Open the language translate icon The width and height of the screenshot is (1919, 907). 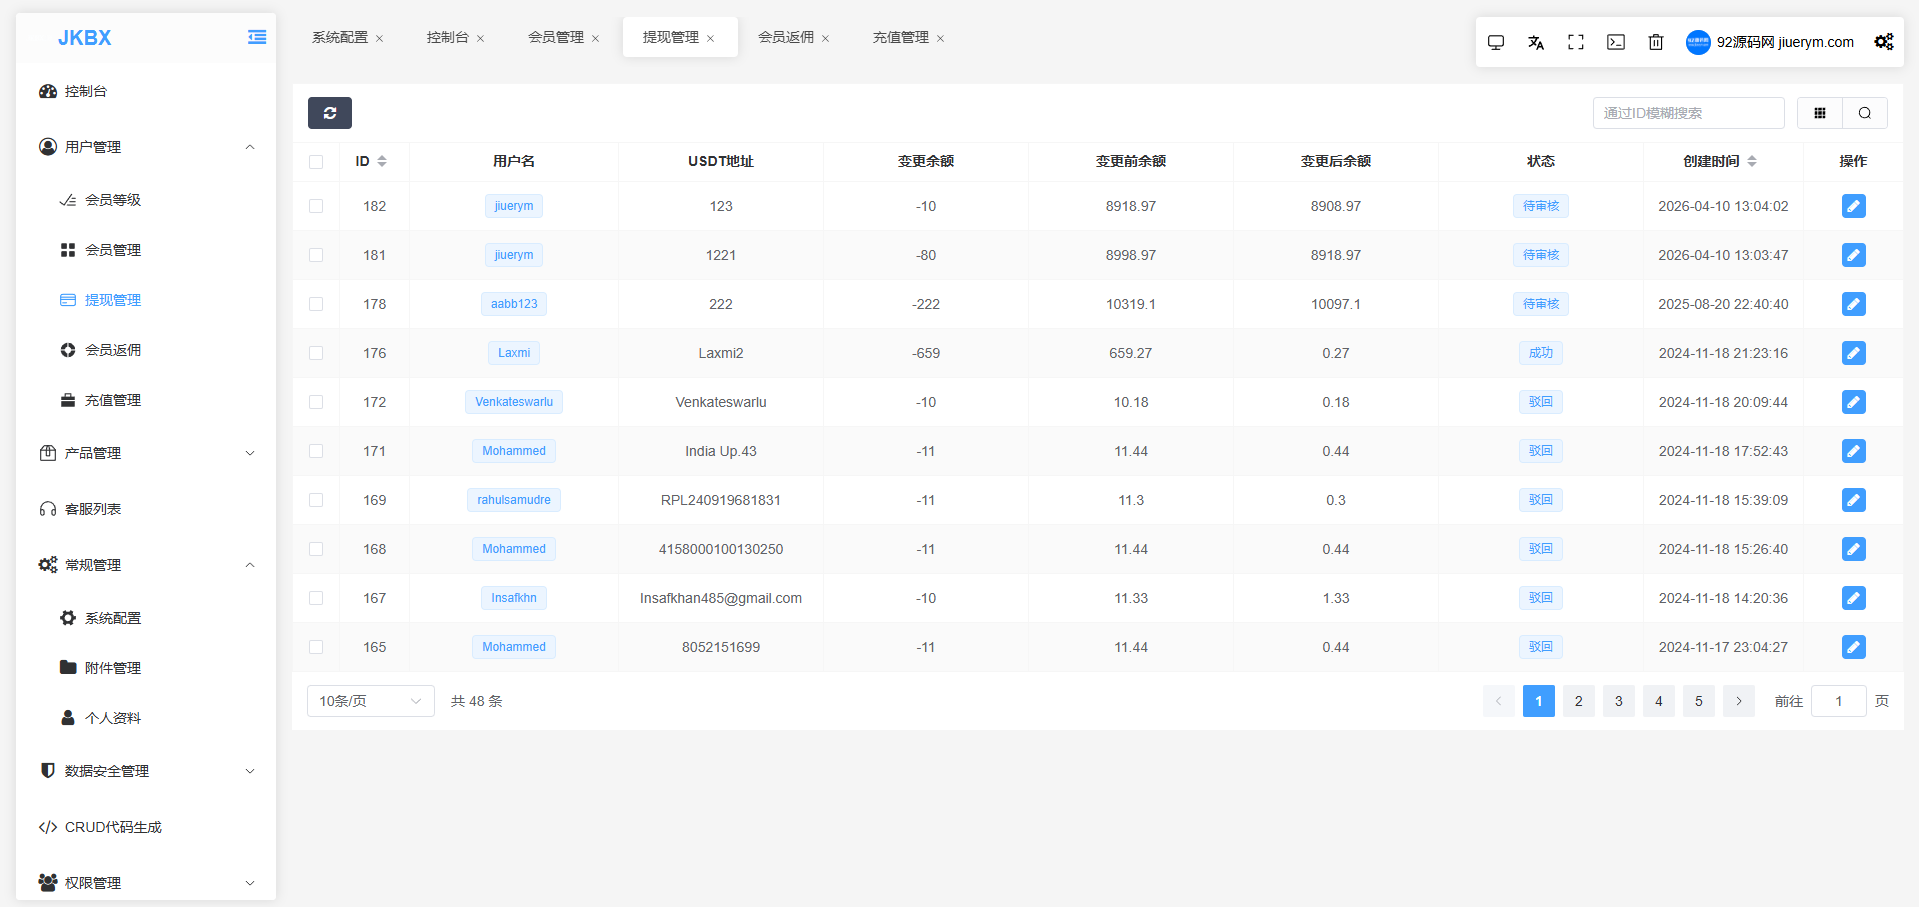[1536, 42]
